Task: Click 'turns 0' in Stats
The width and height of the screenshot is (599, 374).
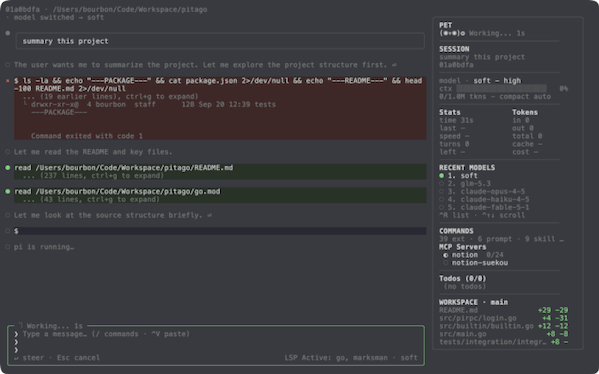Action: [x=454, y=144]
